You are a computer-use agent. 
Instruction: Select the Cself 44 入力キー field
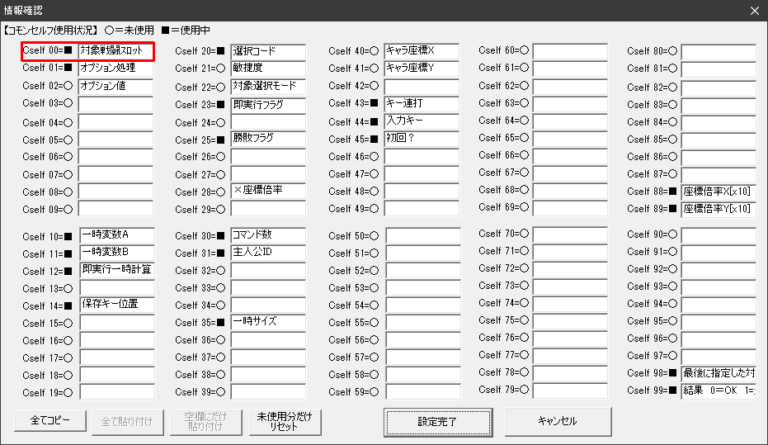pyautogui.click(x=420, y=121)
